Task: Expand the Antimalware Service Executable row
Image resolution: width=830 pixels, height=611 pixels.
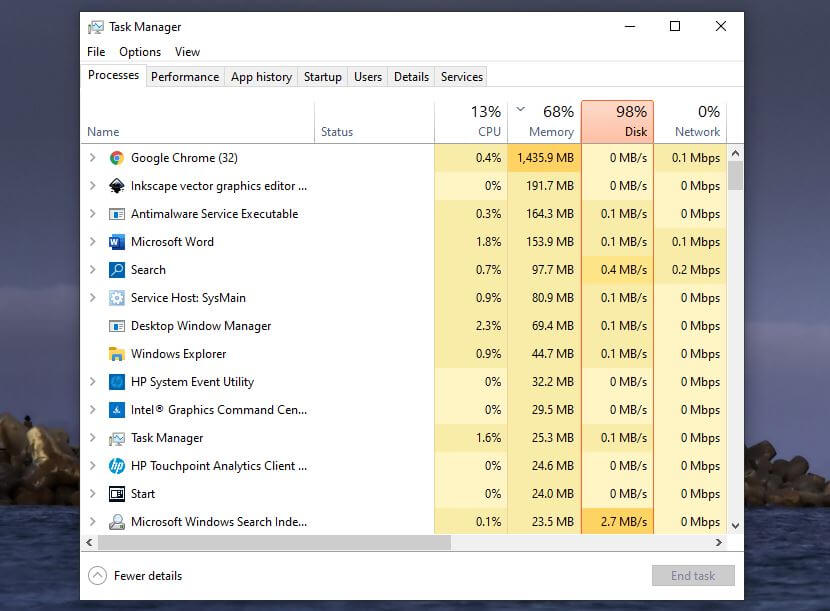Action: (93, 214)
